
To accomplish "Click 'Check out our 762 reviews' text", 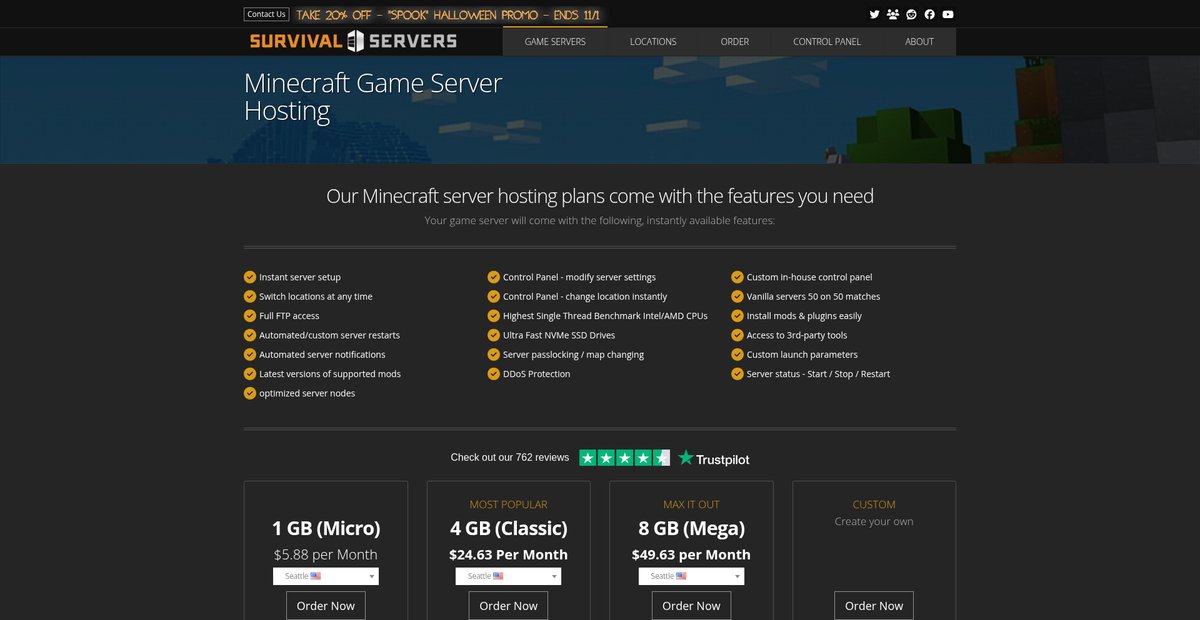I will pyautogui.click(x=510, y=457).
